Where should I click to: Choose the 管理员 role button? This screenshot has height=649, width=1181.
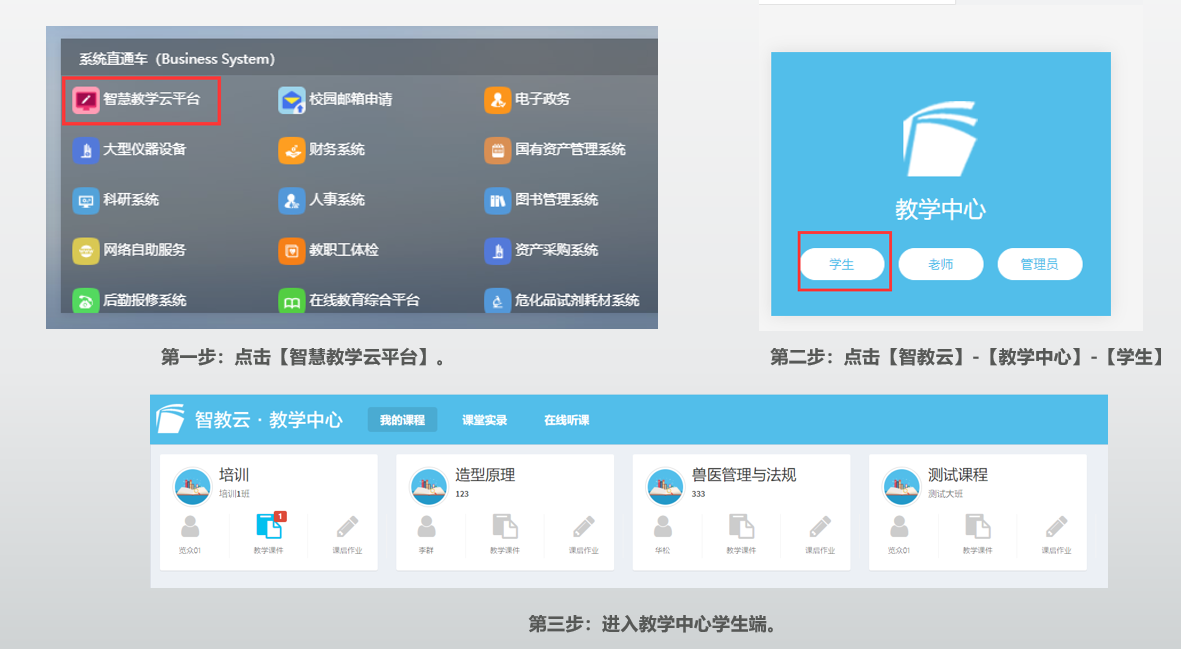point(1040,264)
